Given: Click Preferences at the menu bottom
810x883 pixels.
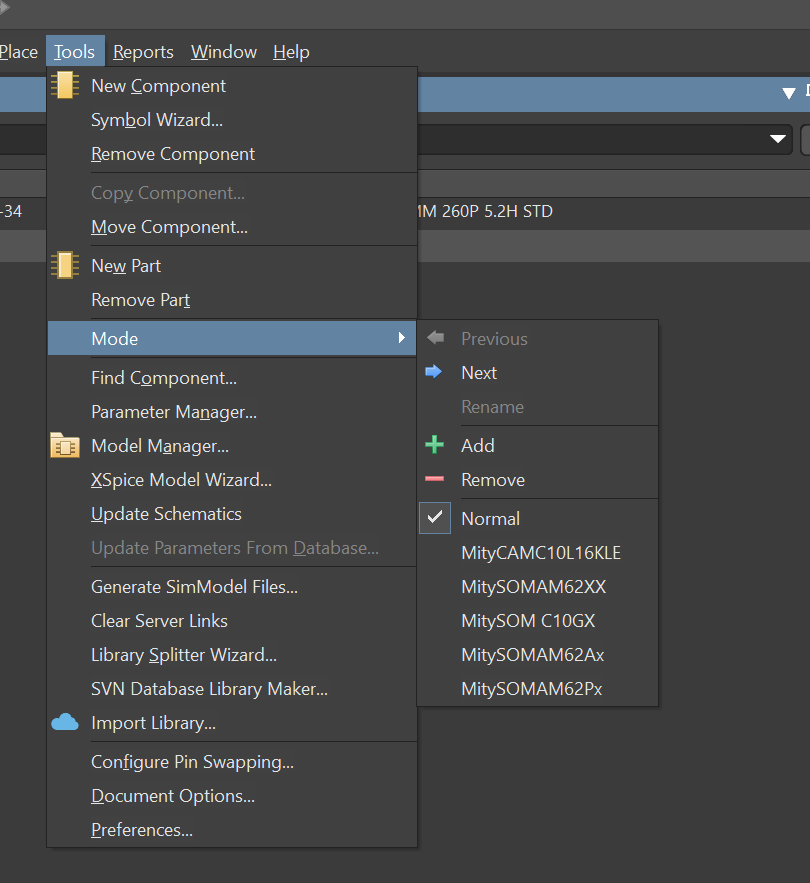Looking at the screenshot, I should pyautogui.click(x=142, y=830).
